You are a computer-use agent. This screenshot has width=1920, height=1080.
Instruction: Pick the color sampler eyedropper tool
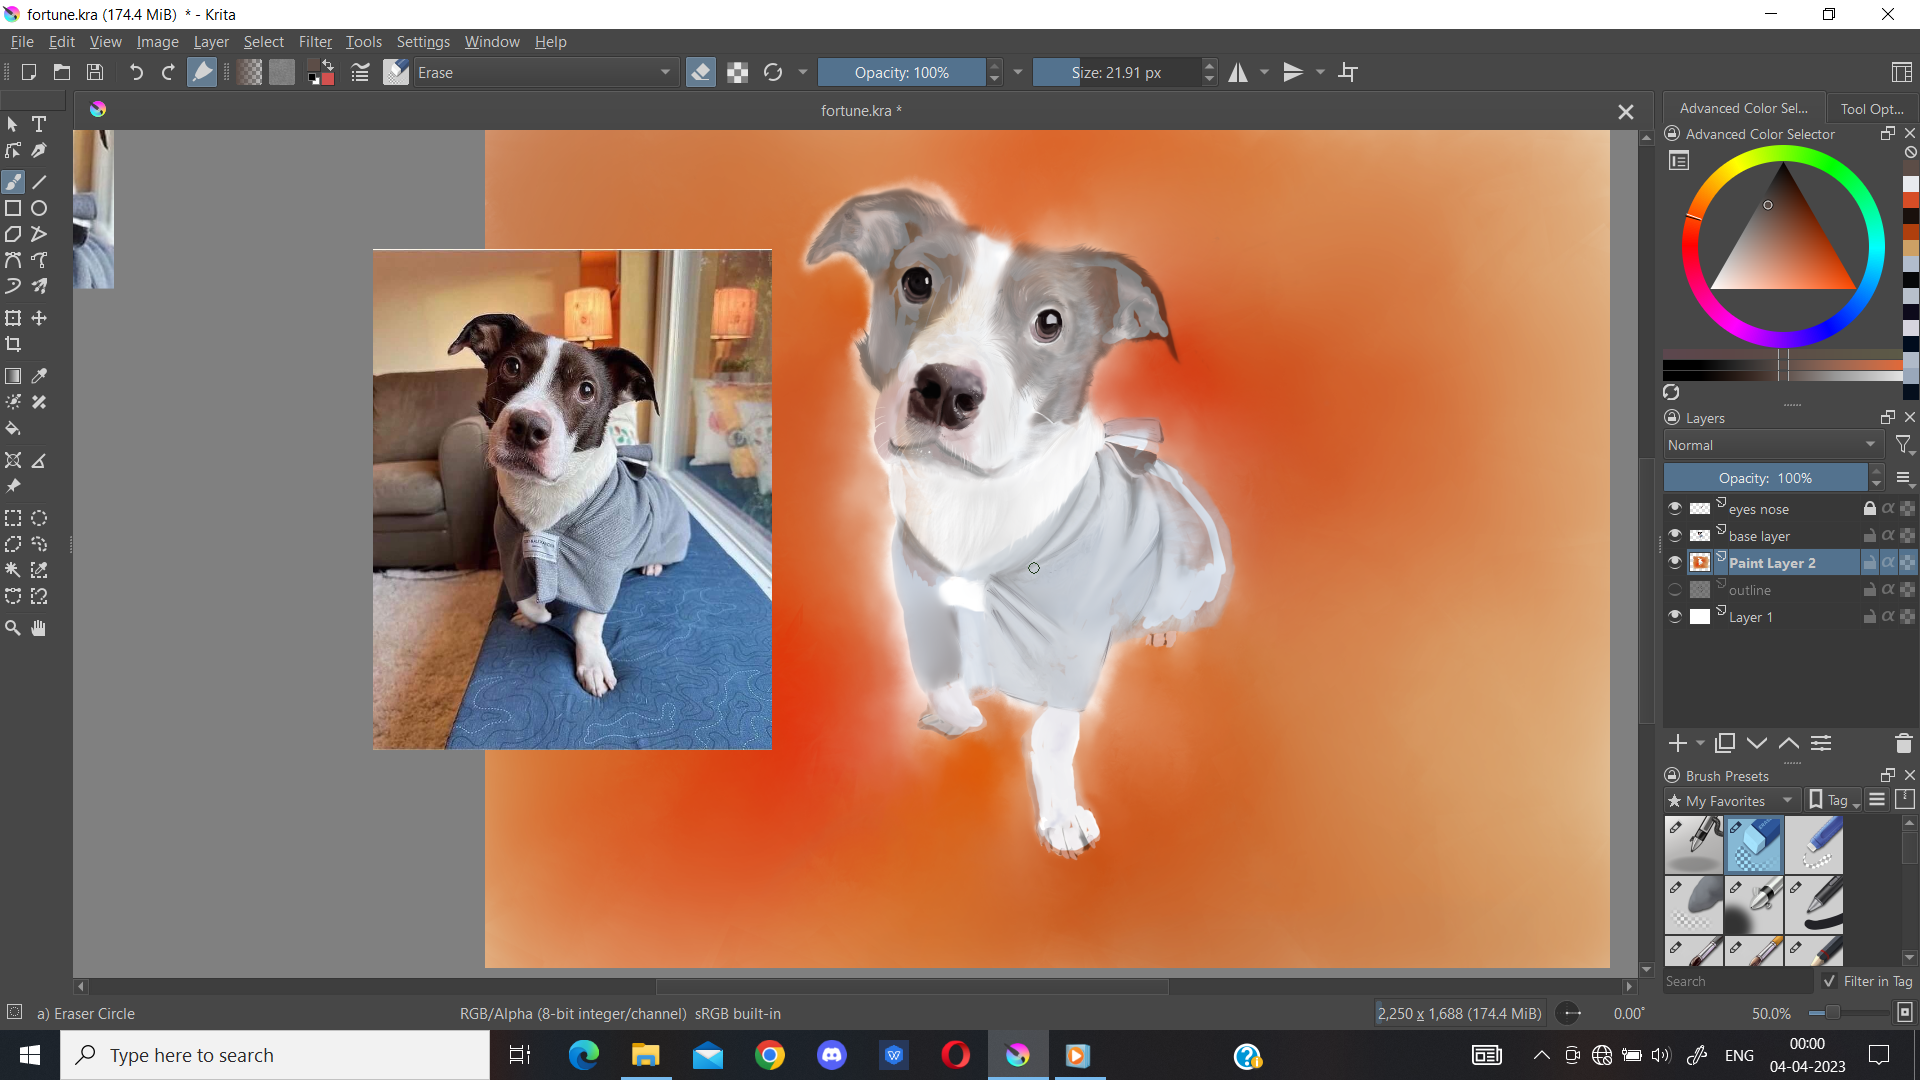39,376
